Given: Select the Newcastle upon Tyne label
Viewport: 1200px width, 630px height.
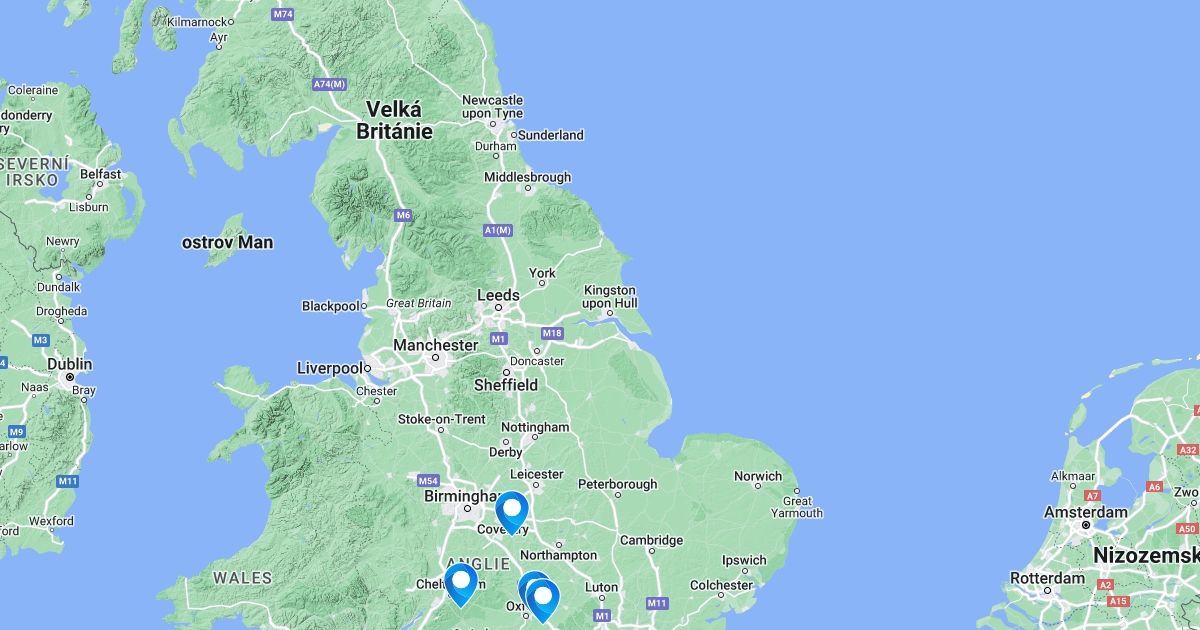Looking at the screenshot, I should tap(492, 107).
